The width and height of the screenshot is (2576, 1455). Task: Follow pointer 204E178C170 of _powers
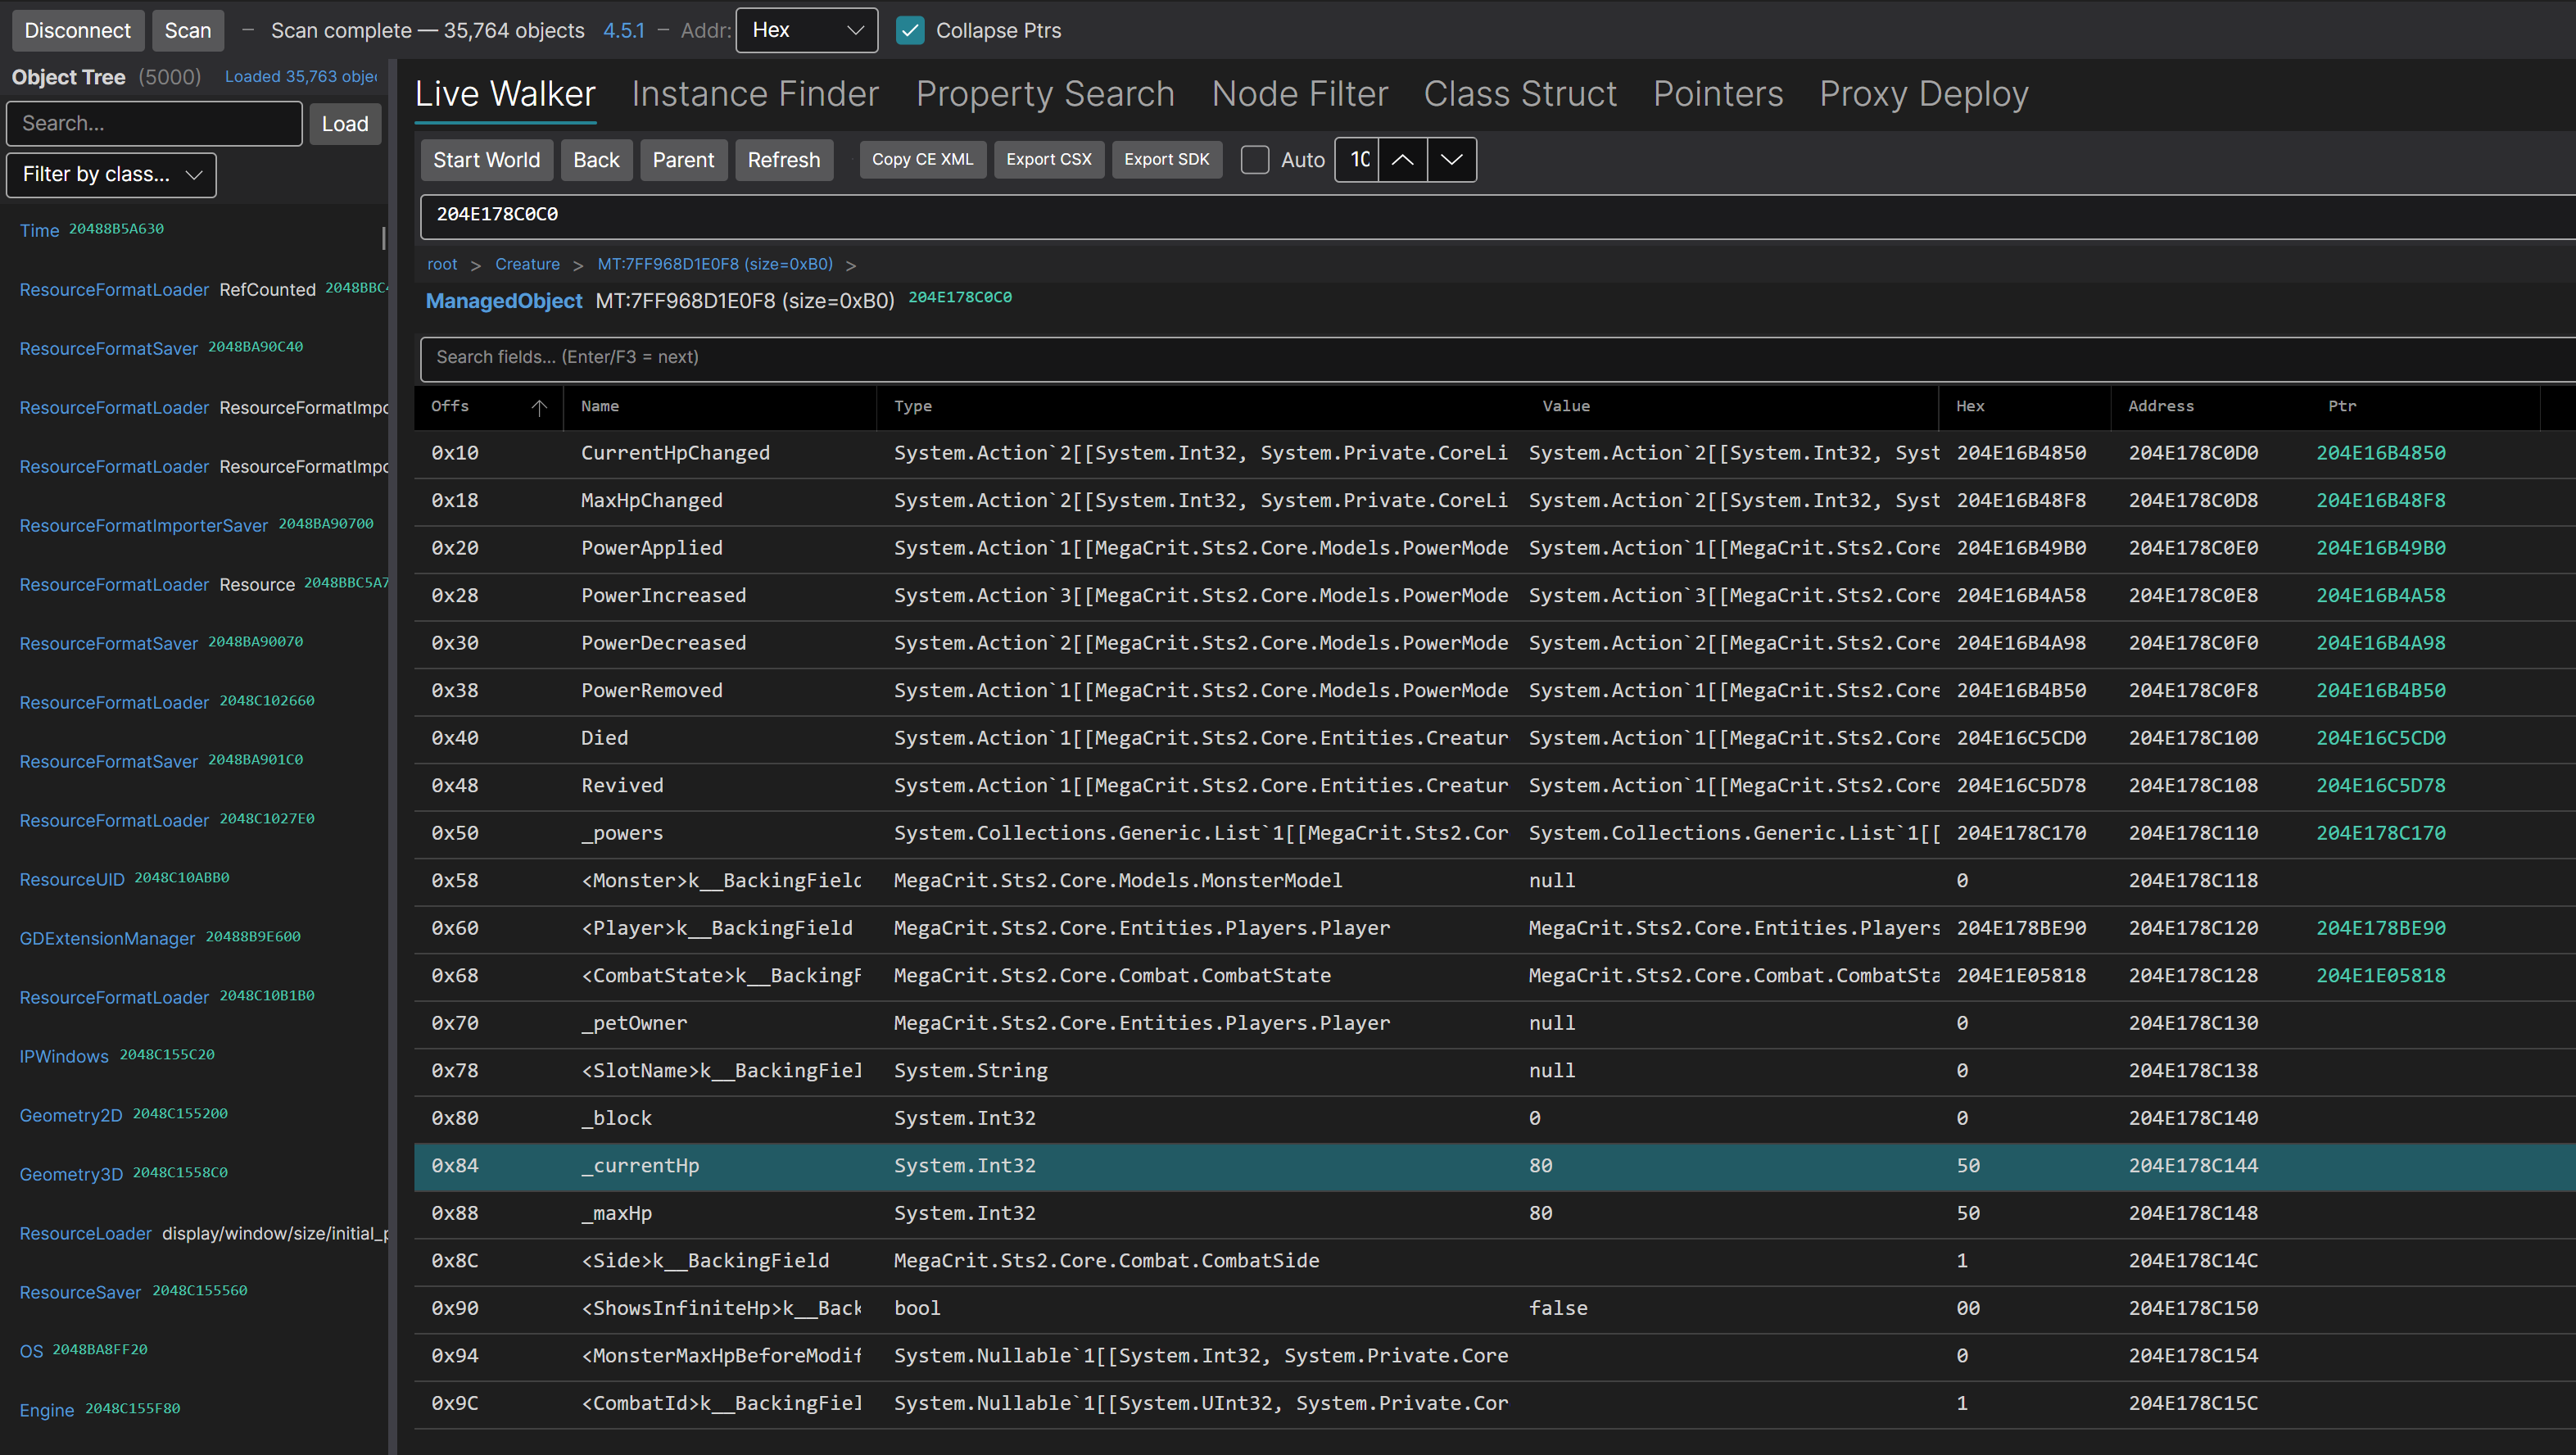pyautogui.click(x=2380, y=833)
